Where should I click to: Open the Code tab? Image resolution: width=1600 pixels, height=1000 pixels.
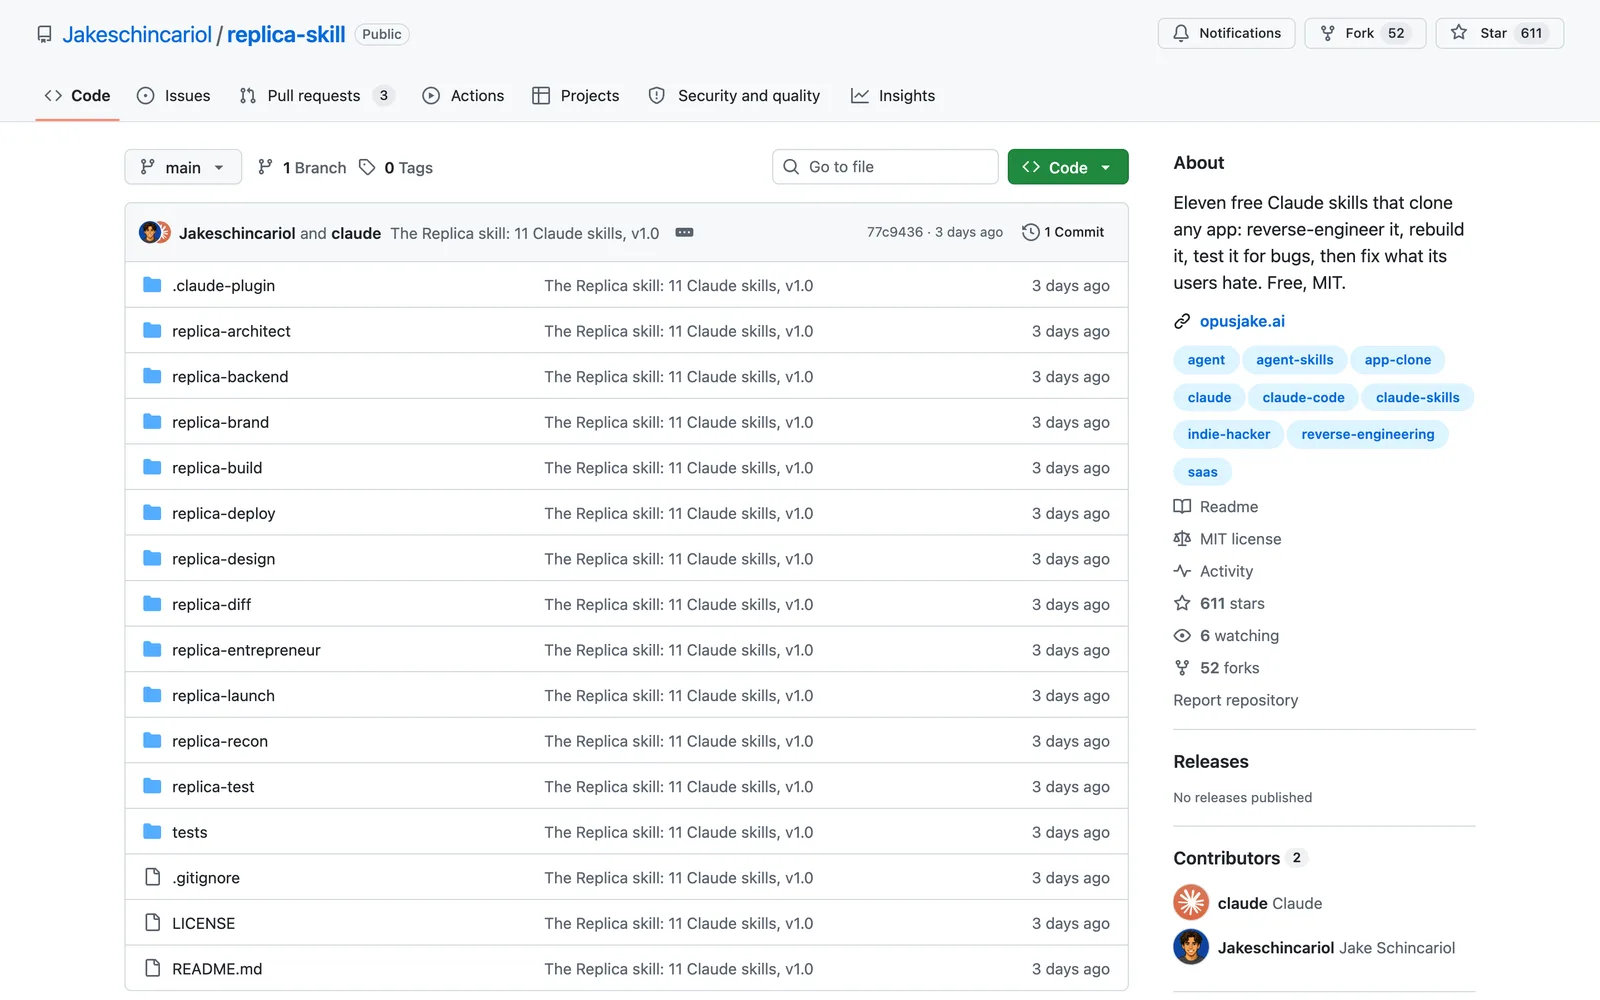[x=77, y=96]
